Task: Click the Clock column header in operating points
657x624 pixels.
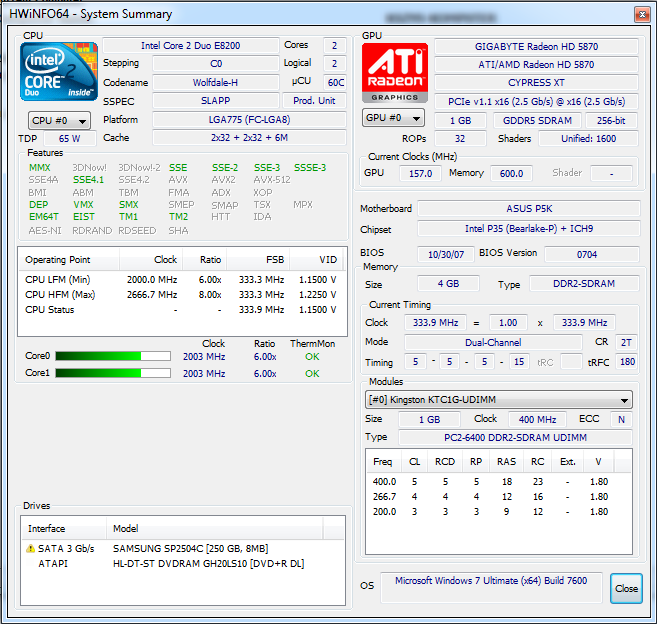Action: point(151,259)
